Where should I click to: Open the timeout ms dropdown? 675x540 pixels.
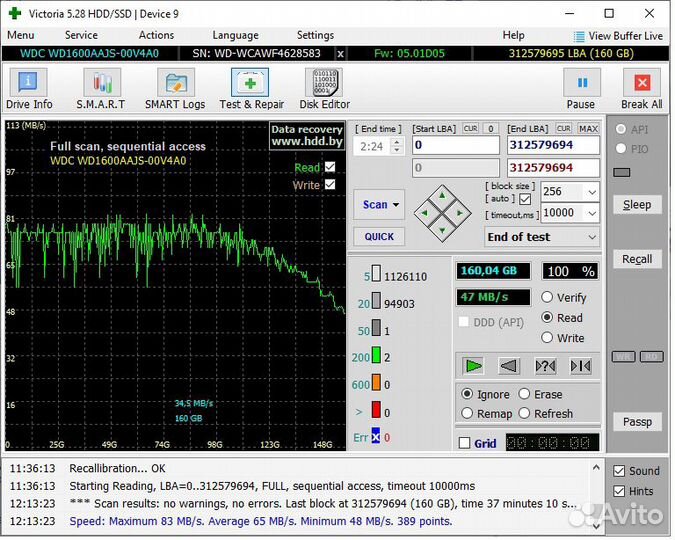pyautogui.click(x=591, y=213)
